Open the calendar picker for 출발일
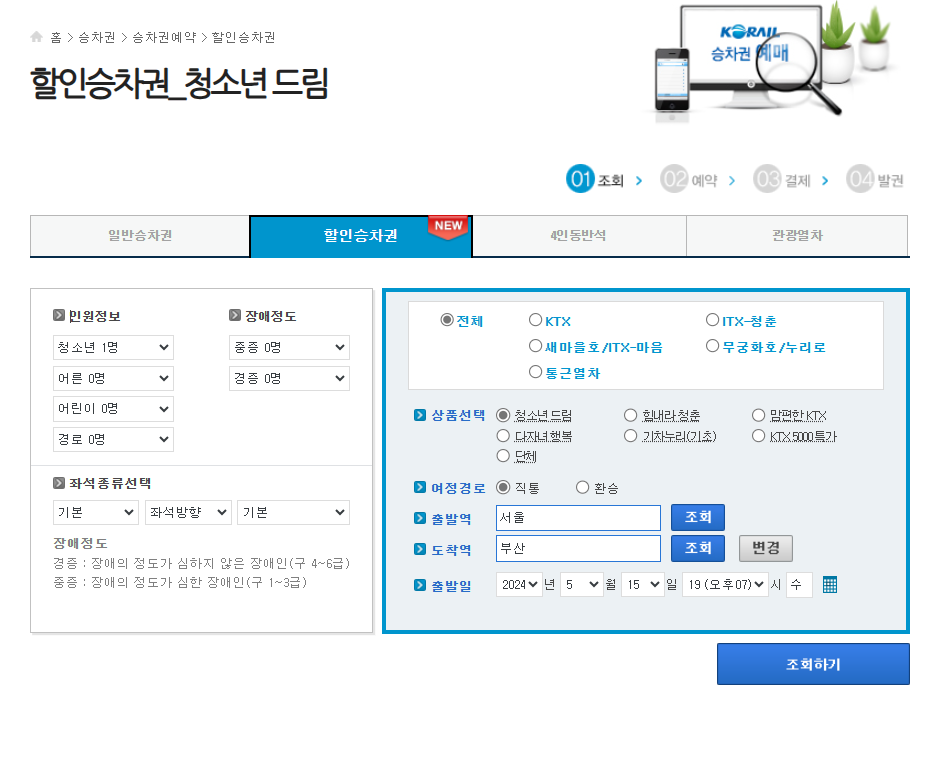This screenshot has height=780, width=931. [x=830, y=584]
